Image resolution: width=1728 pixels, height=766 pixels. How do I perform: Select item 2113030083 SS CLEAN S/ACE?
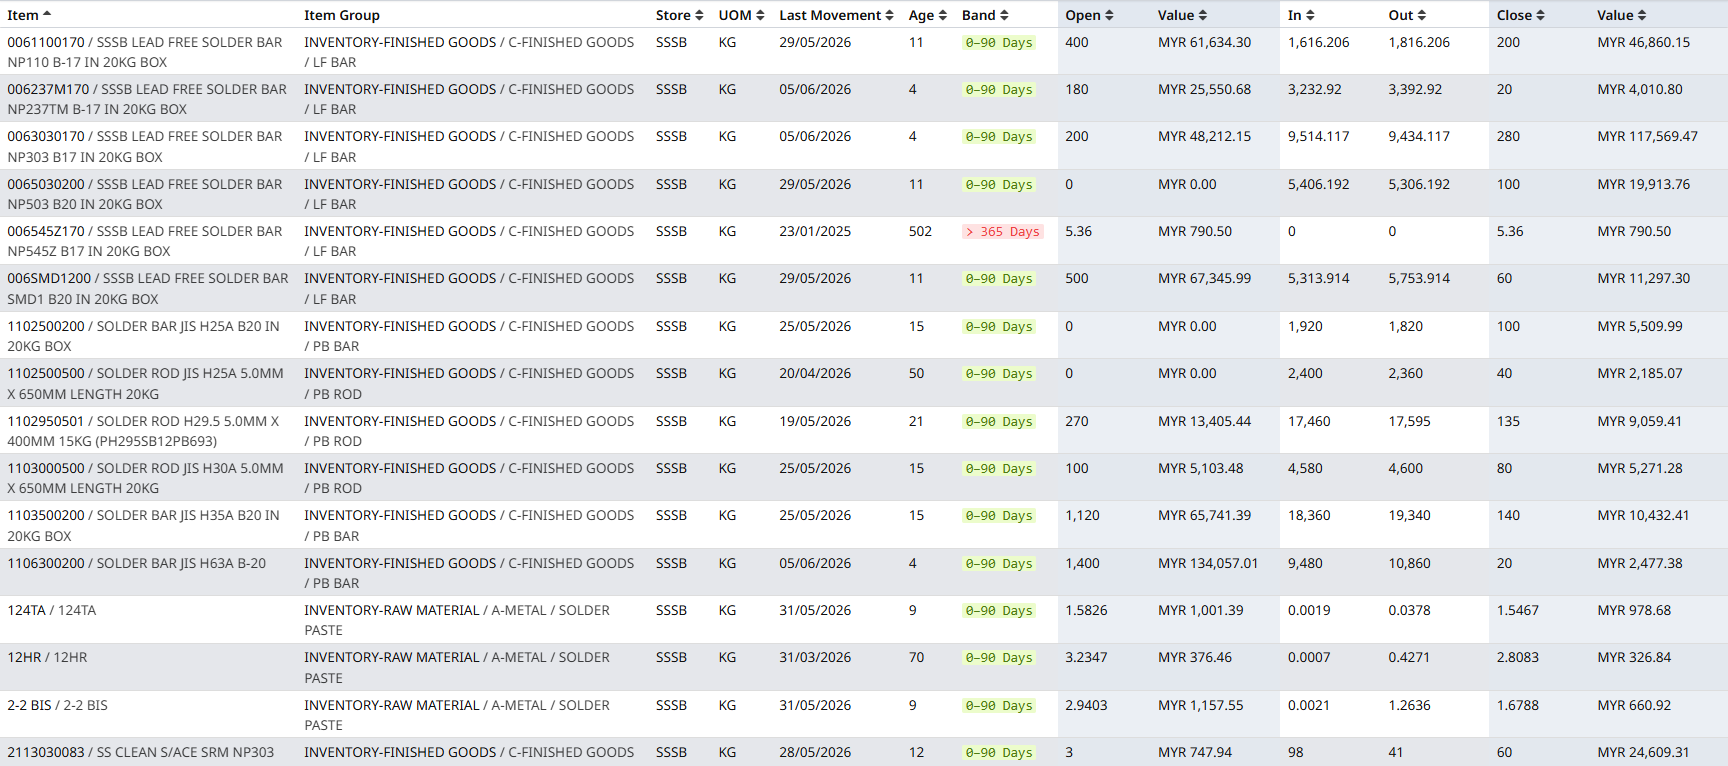pyautogui.click(x=141, y=752)
